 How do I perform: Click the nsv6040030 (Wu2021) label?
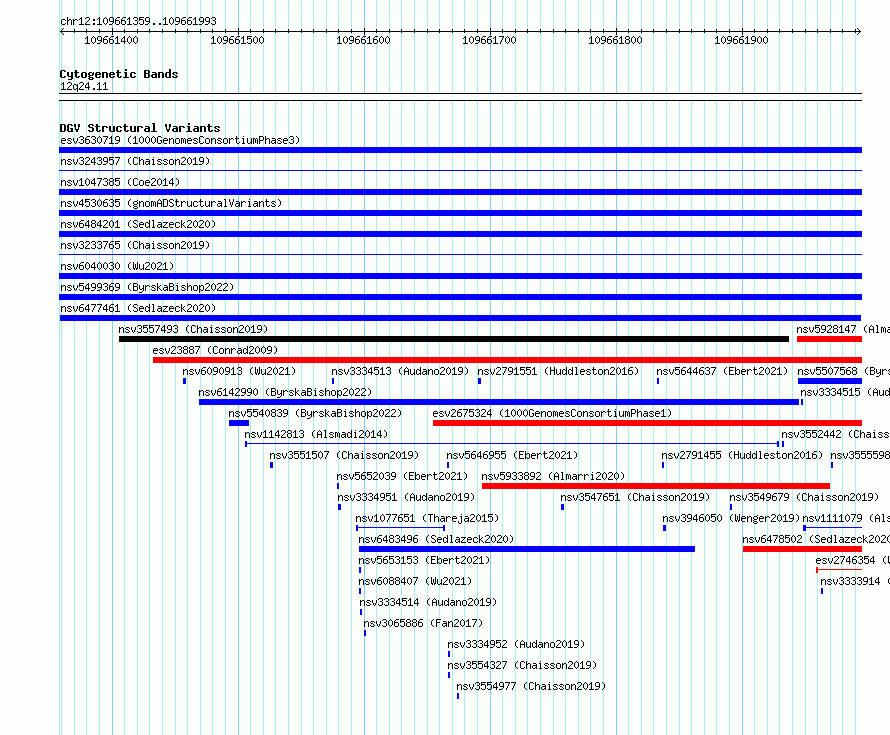tap(117, 266)
